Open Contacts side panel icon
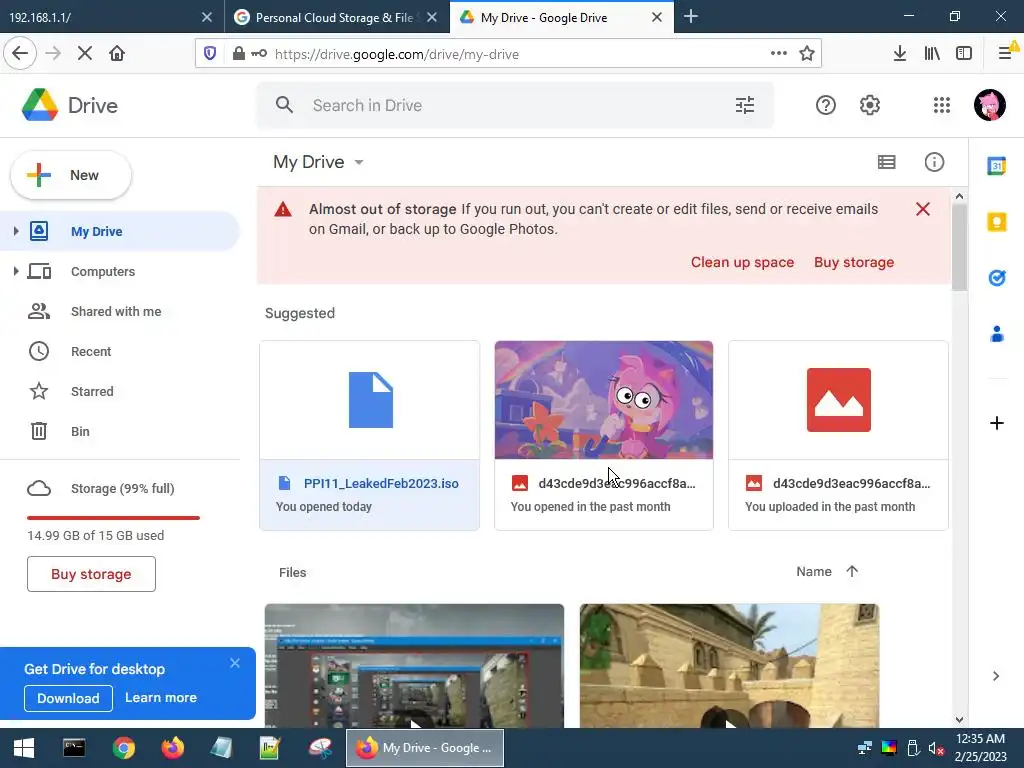Image resolution: width=1024 pixels, height=768 pixels. [997, 334]
